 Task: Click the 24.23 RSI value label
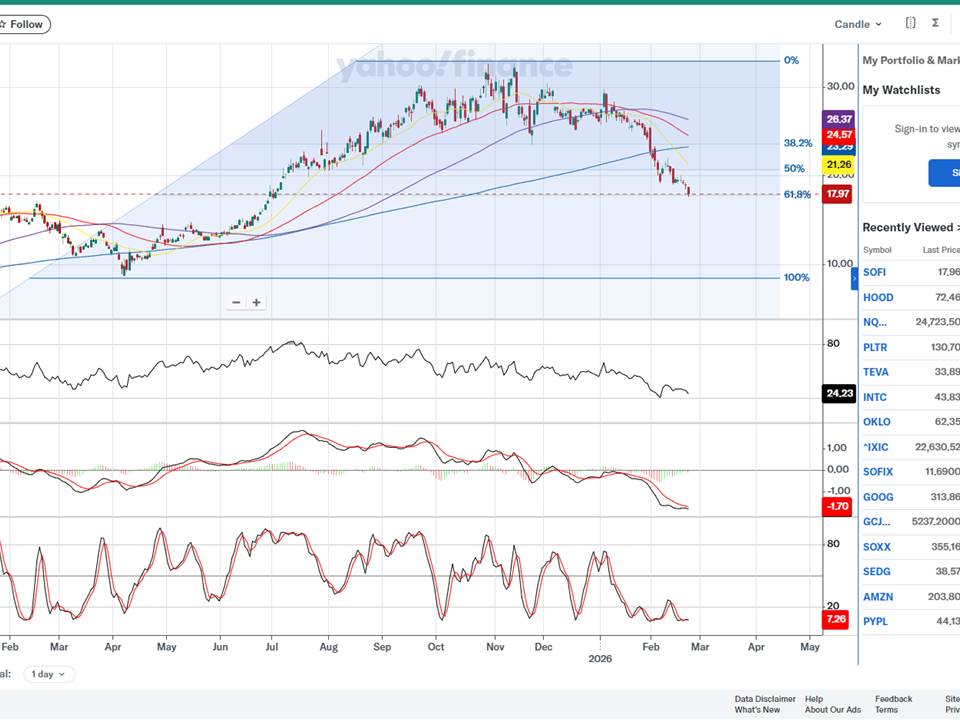[x=838, y=394]
